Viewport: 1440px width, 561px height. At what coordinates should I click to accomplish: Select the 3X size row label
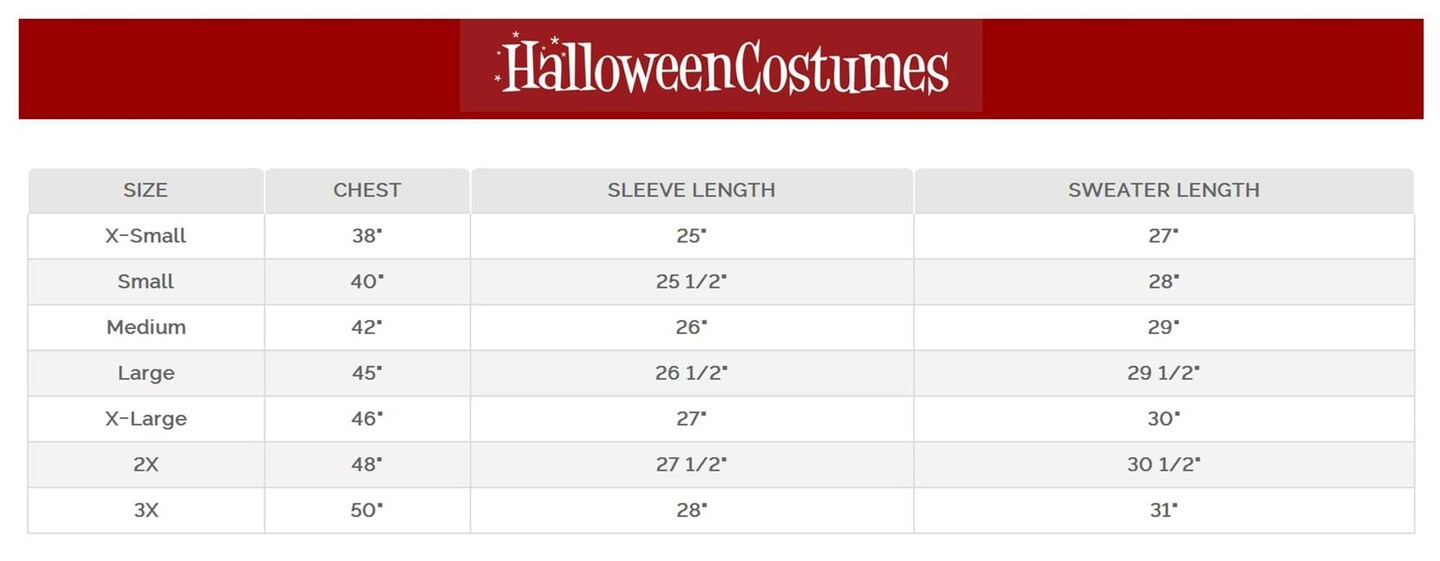146,510
